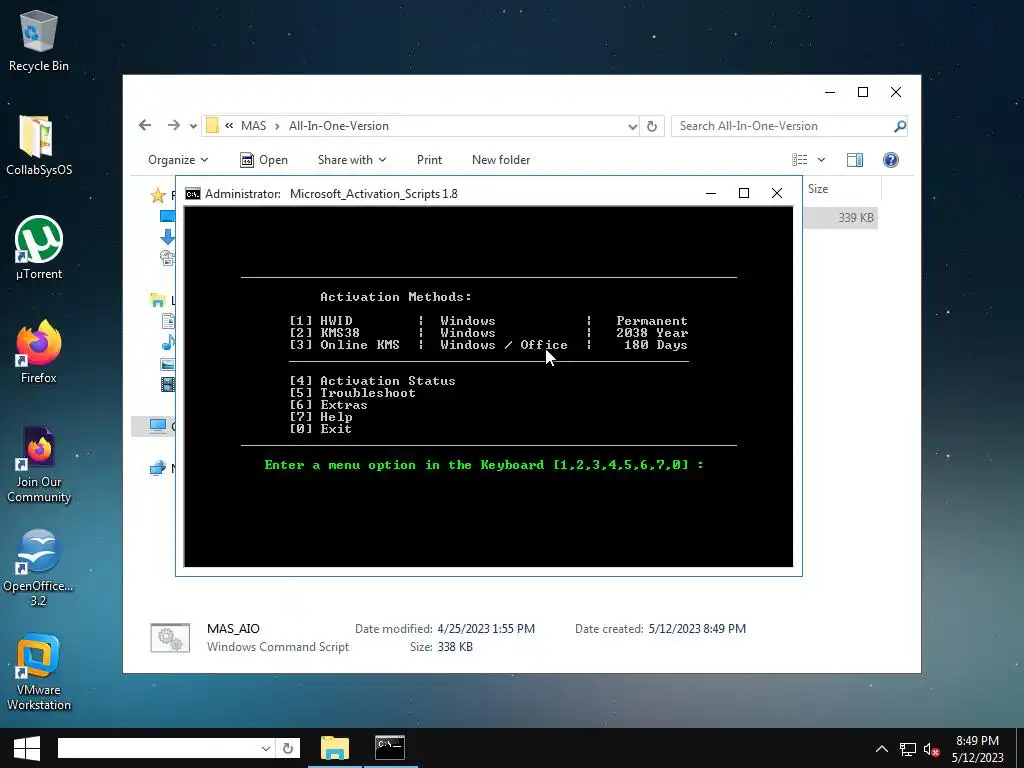Select the Libraries icon in navigation pane
Screen dimensions: 1024x768
click(x=158, y=300)
